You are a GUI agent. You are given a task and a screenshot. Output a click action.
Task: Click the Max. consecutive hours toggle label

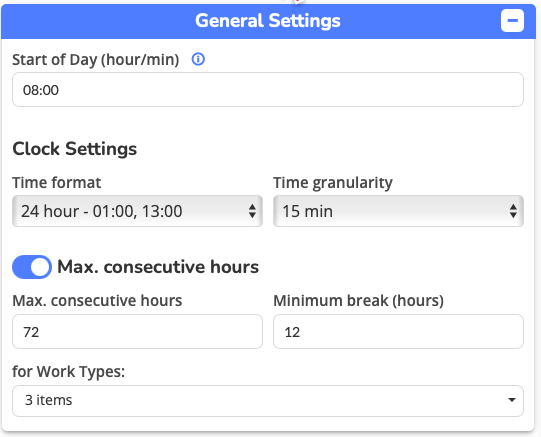click(158, 267)
